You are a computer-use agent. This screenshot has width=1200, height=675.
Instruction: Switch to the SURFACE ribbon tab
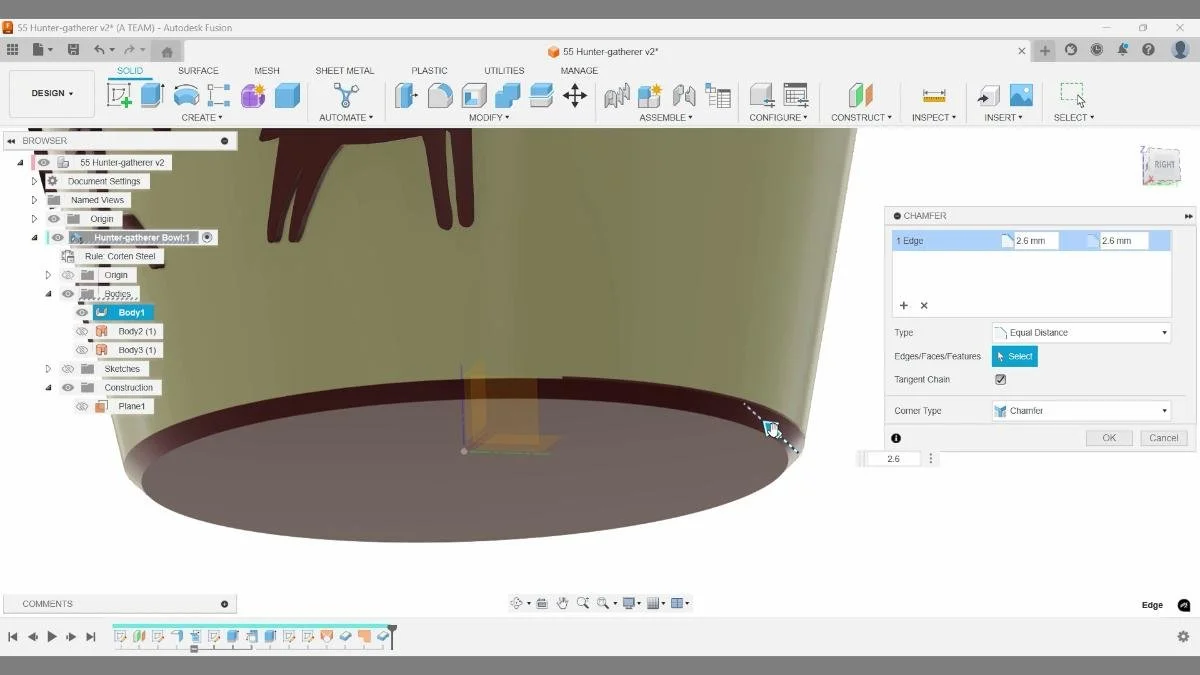tap(198, 70)
